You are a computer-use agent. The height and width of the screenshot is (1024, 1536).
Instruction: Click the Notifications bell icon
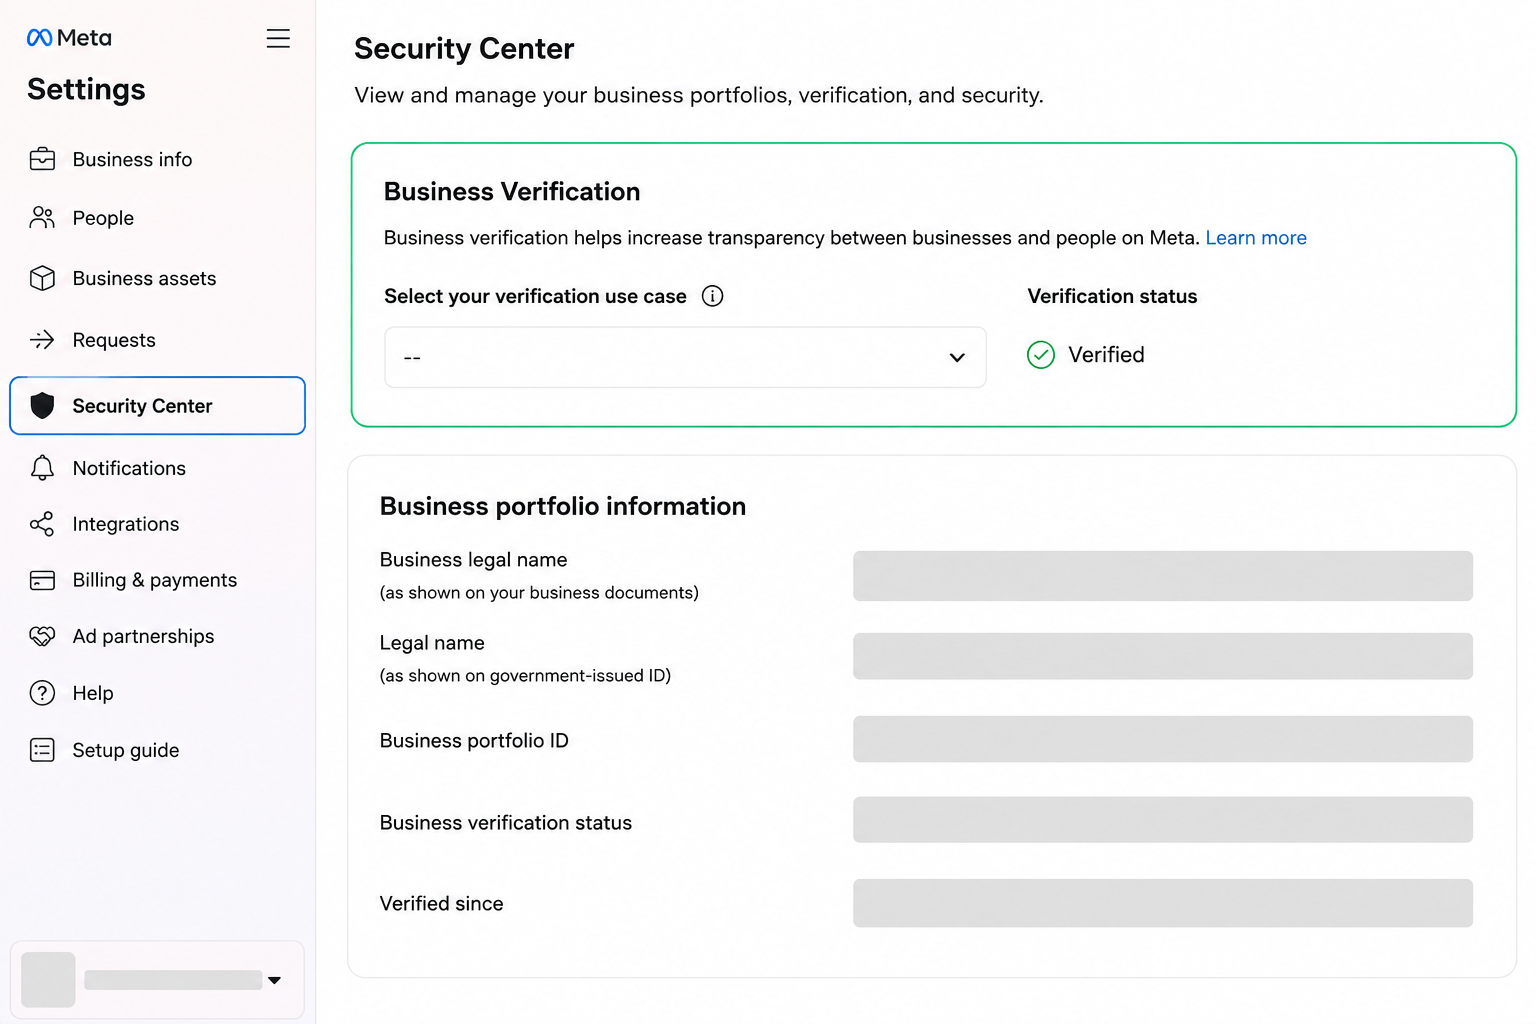pyautogui.click(x=42, y=468)
